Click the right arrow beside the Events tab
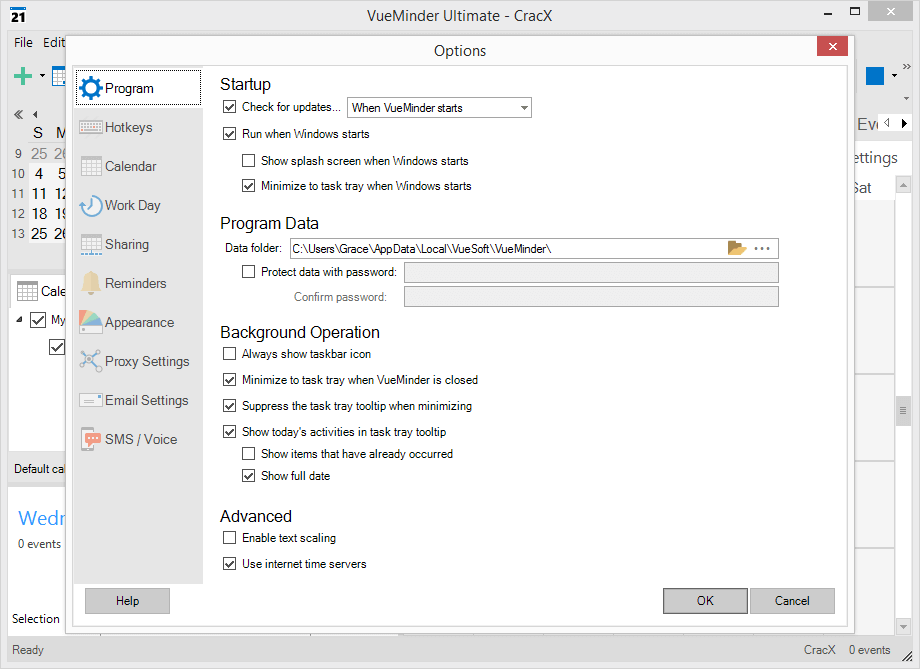 click(x=904, y=123)
